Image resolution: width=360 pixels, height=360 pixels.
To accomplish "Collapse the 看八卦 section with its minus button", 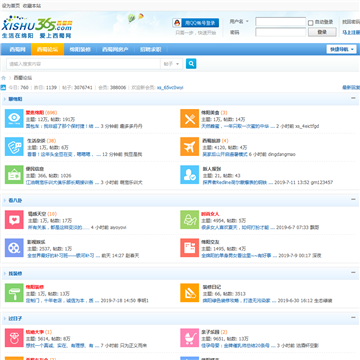I will [x=353, y=200].
